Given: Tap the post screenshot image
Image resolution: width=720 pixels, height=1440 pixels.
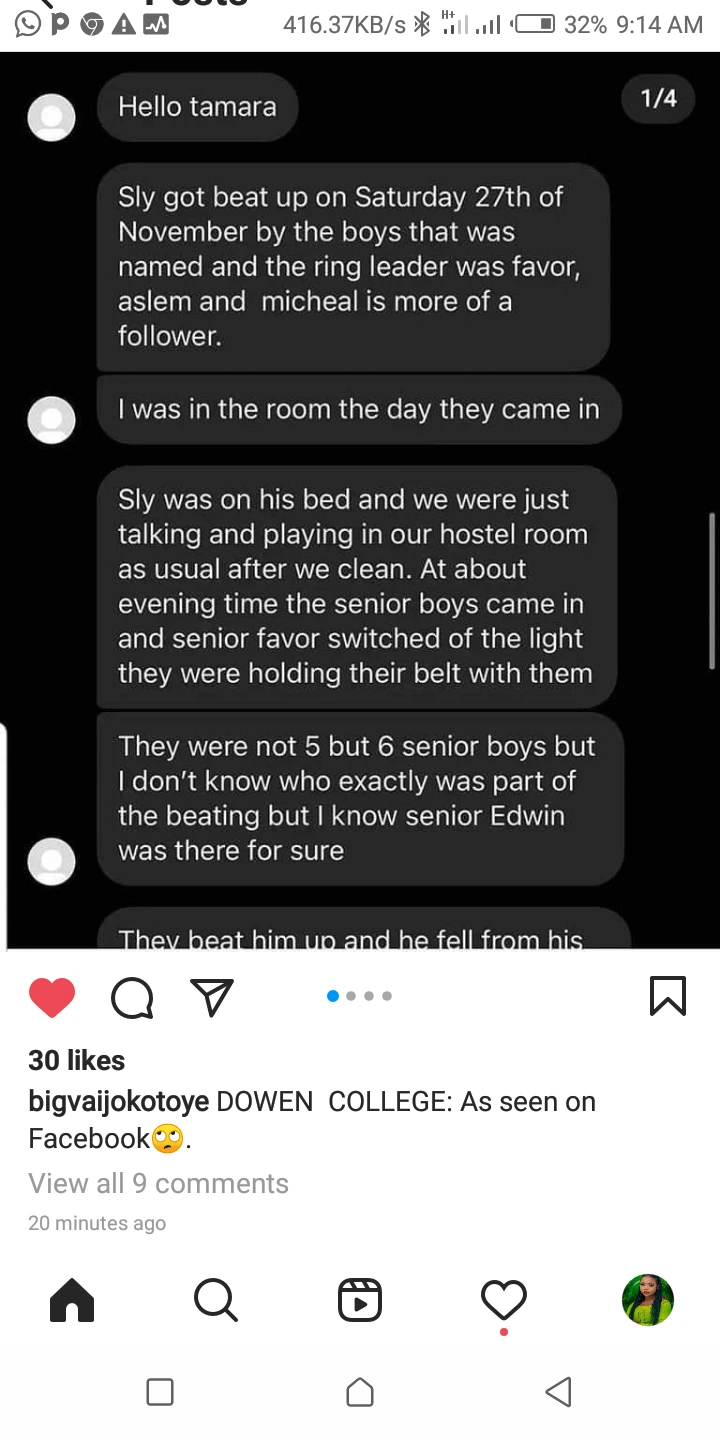Looking at the screenshot, I should tap(360, 500).
